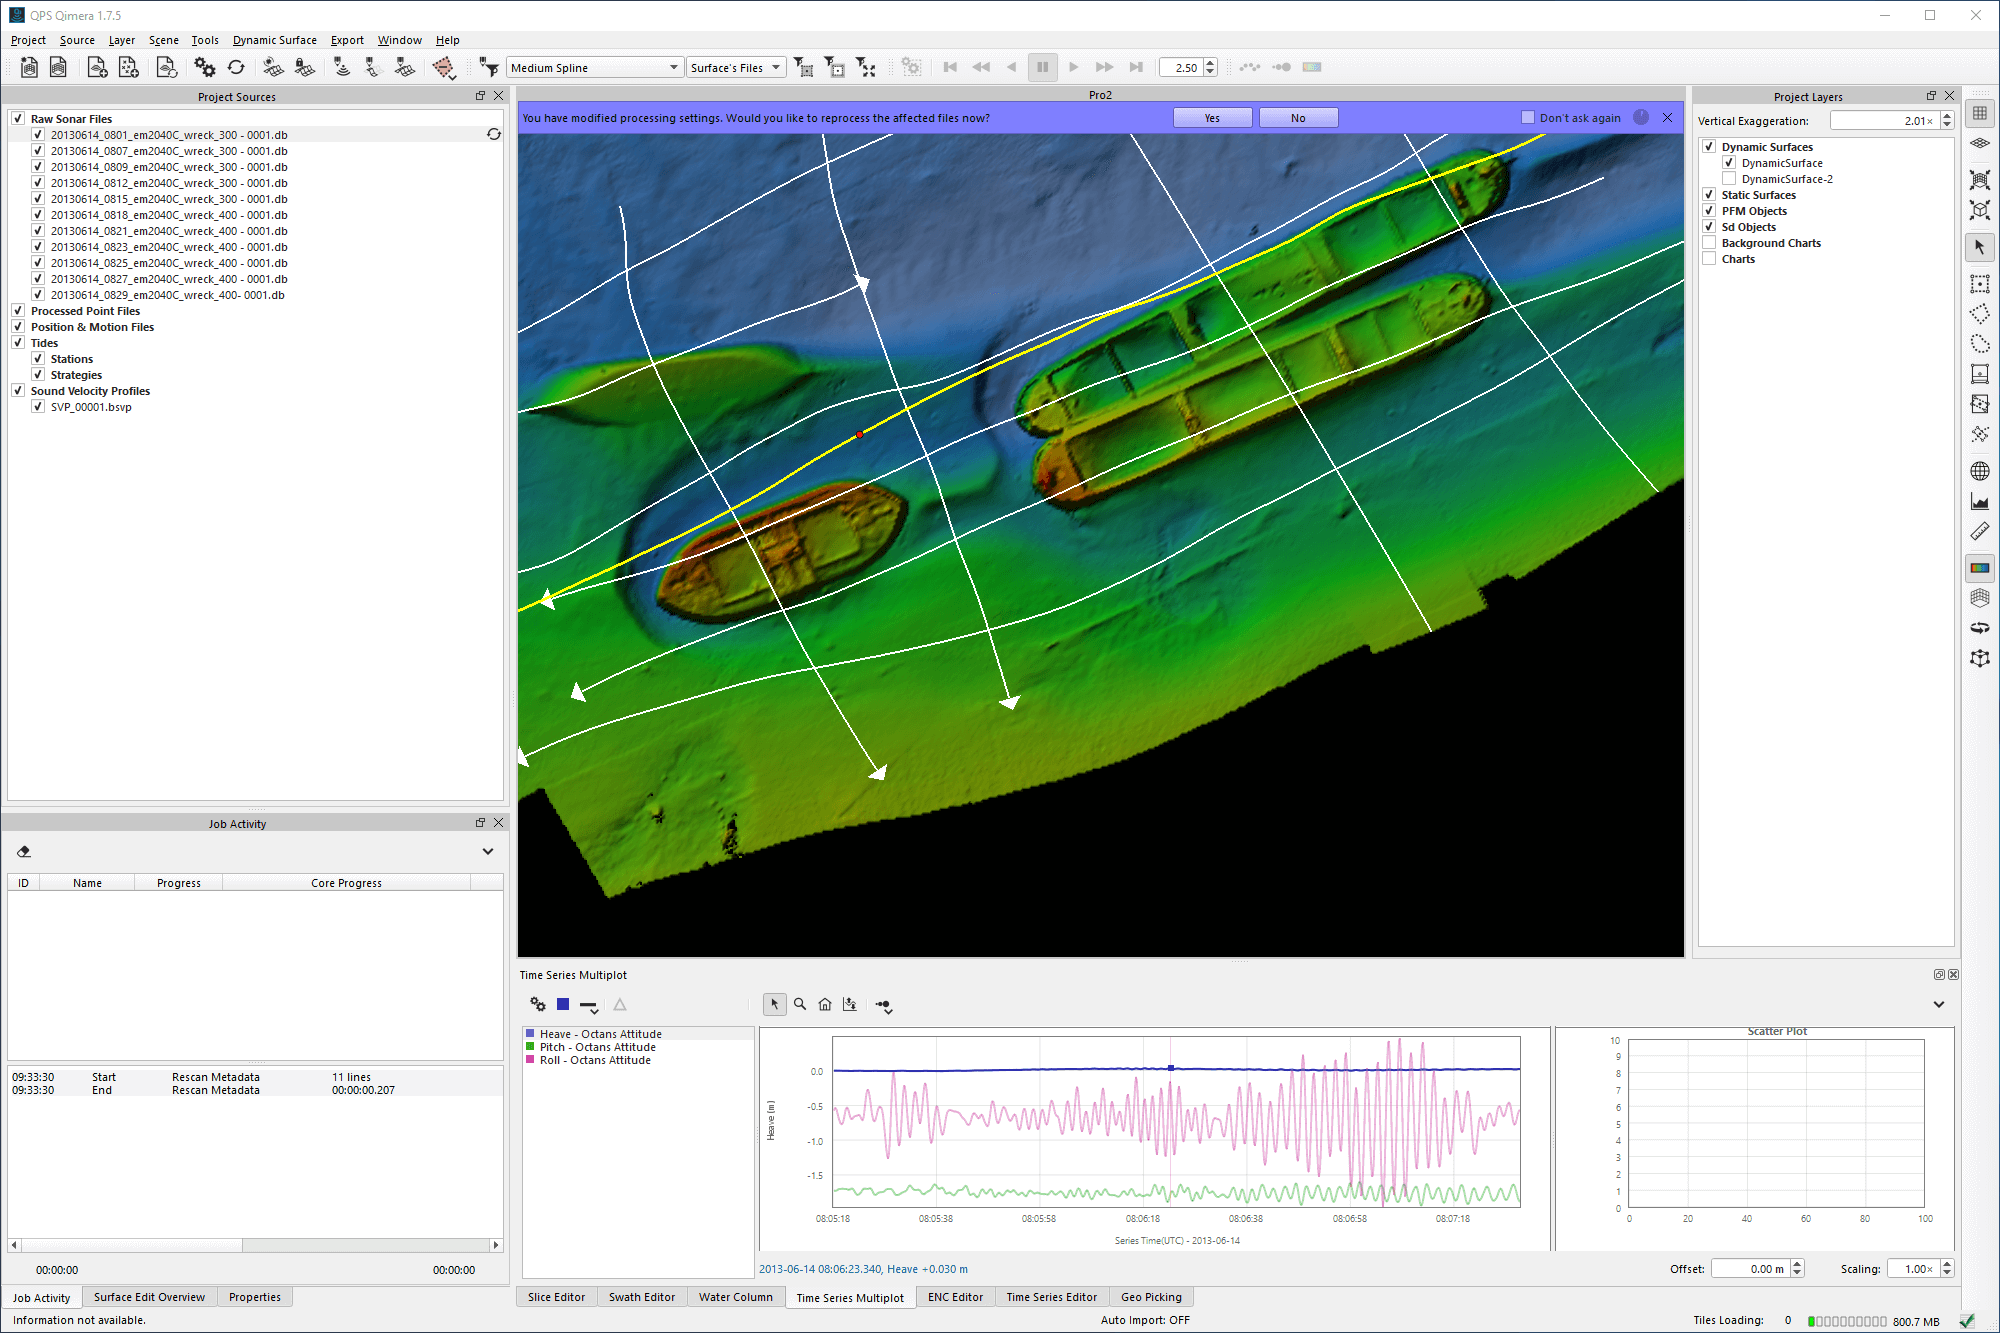This screenshot has width=2000, height=1333.
Task: Tick the Don't ask again checkbox
Action: [1527, 118]
